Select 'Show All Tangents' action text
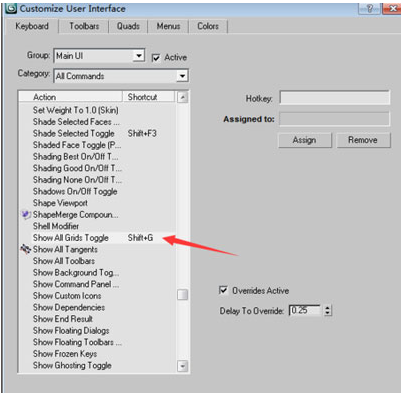The image size is (403, 393). pos(65,249)
